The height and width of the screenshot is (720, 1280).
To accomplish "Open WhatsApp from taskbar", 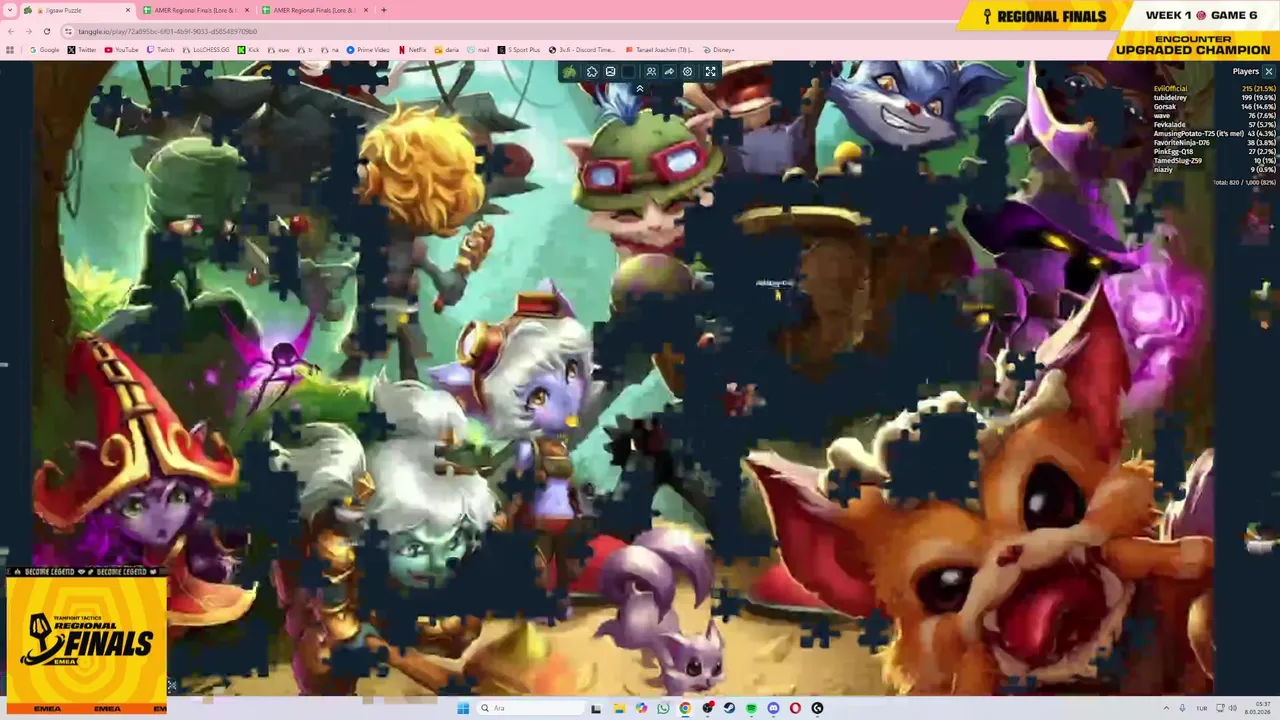I will pos(663,708).
